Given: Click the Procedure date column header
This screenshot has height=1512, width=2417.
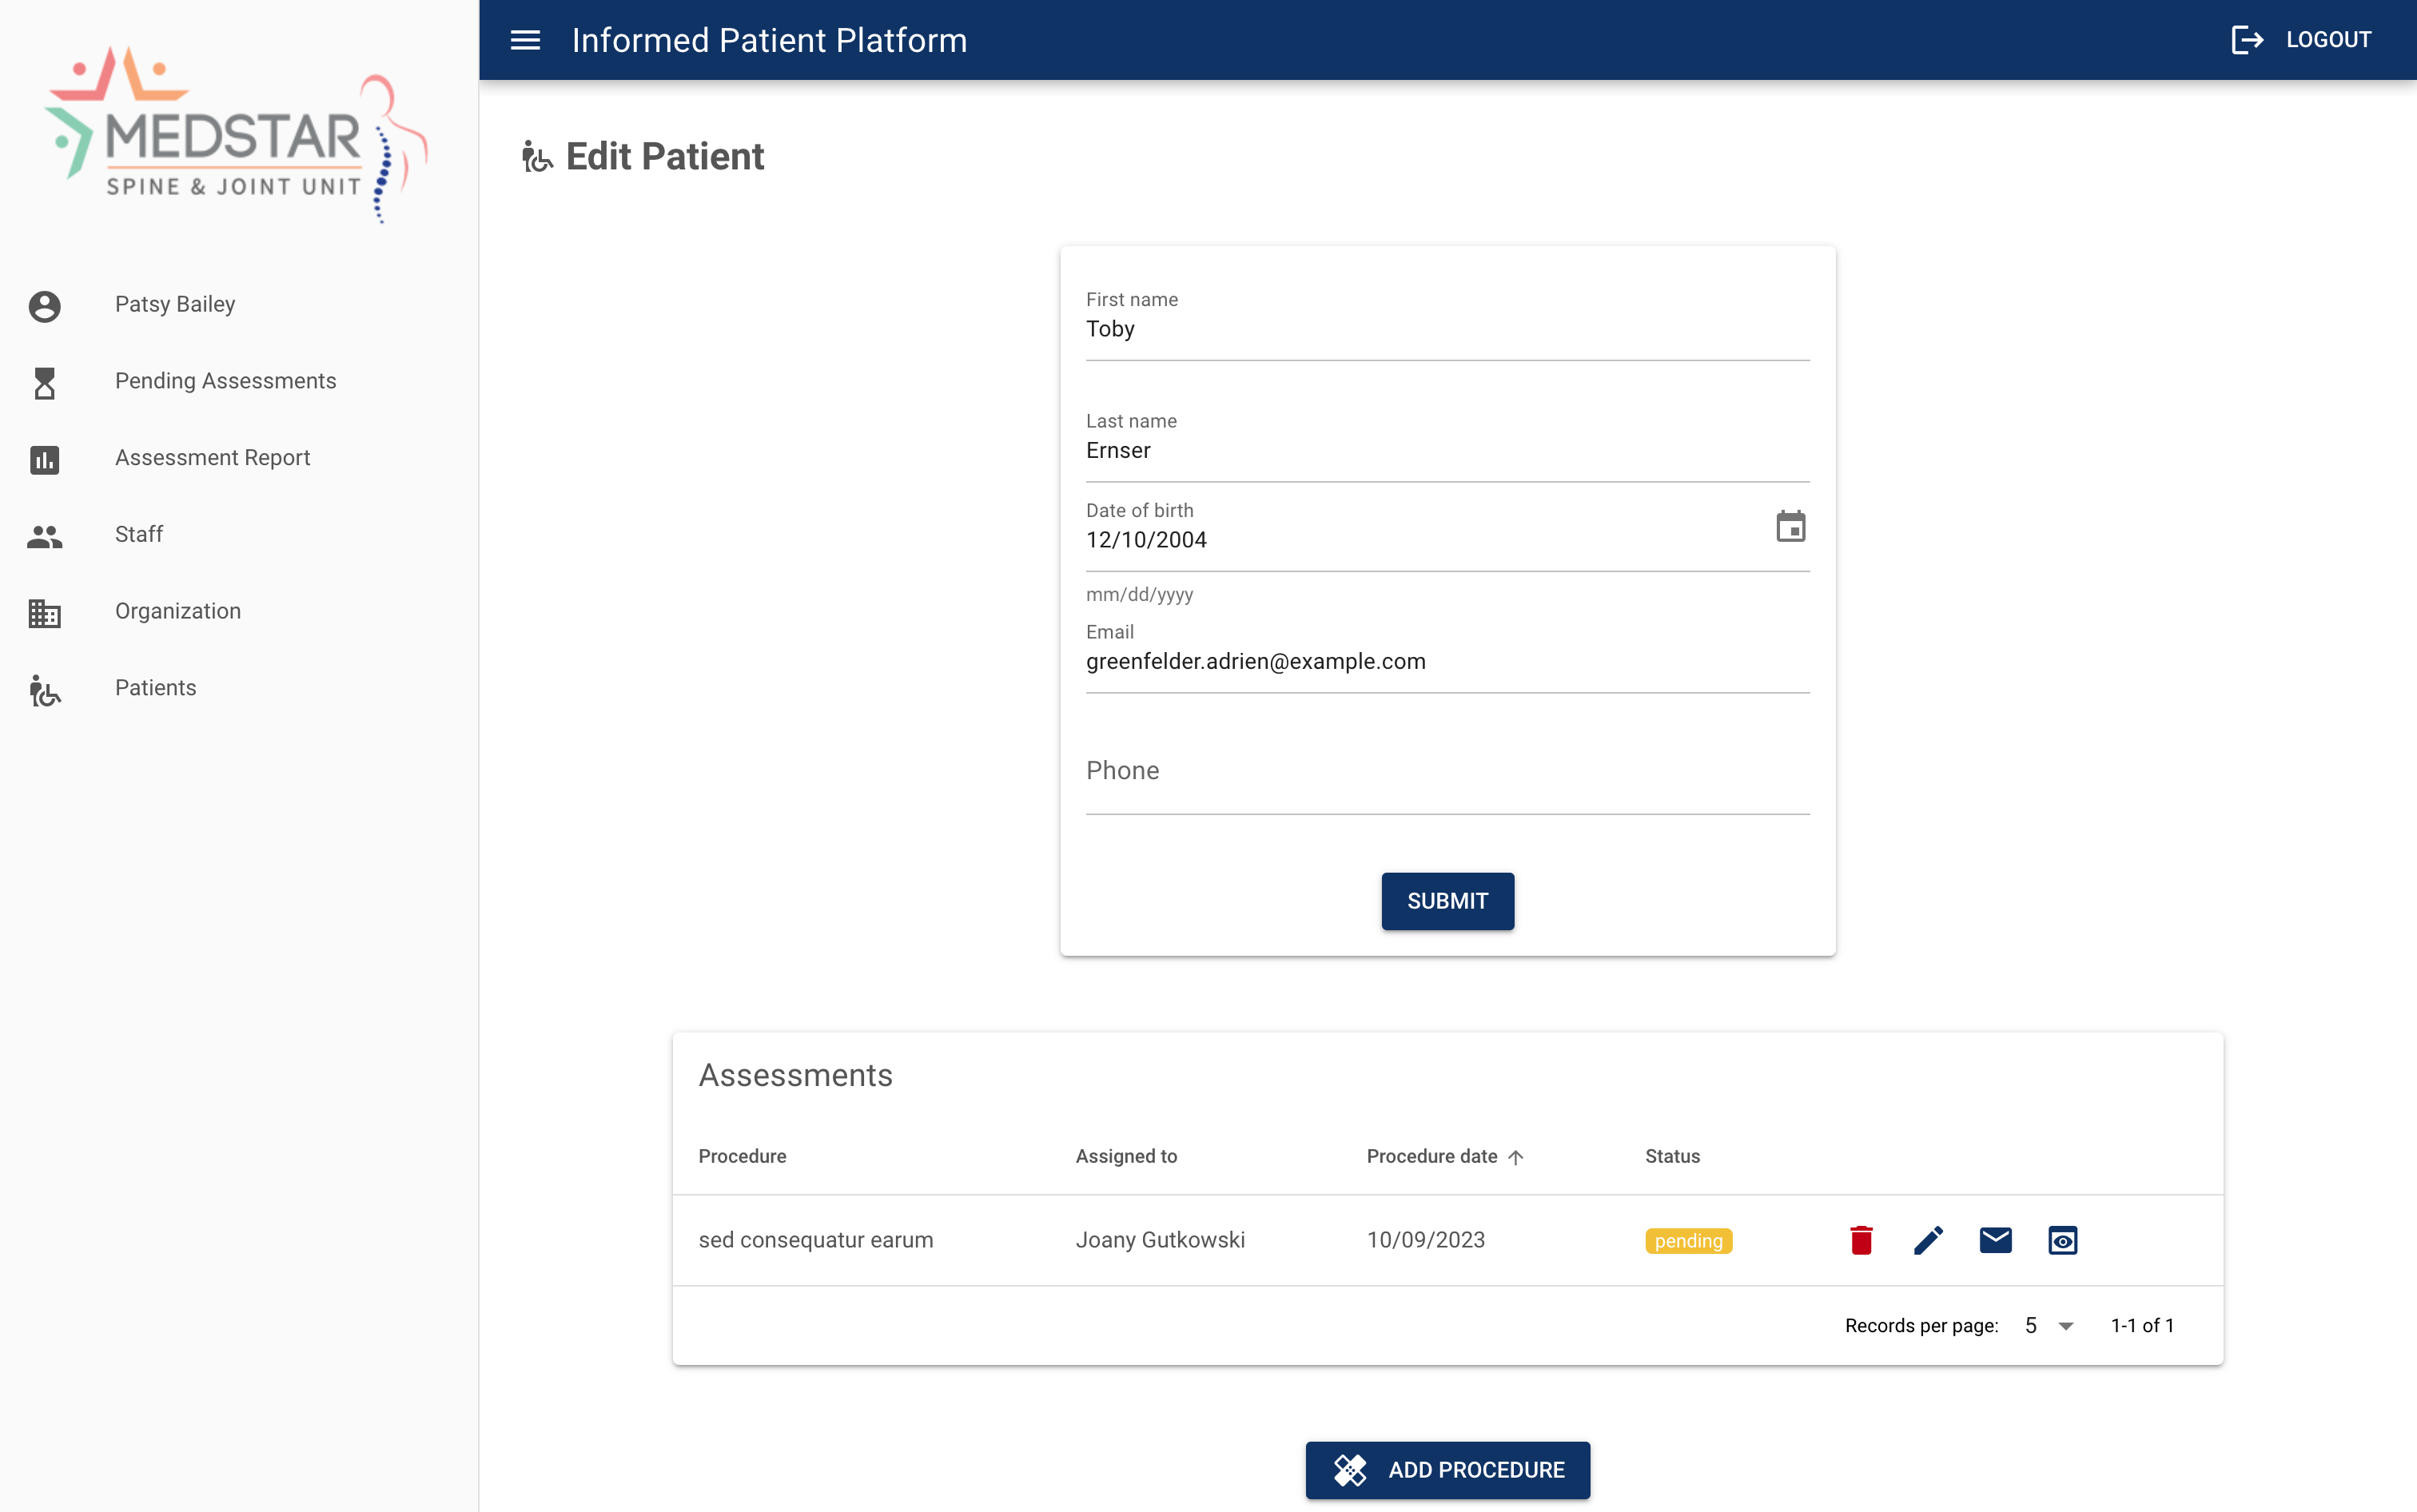Looking at the screenshot, I should tap(1431, 1156).
